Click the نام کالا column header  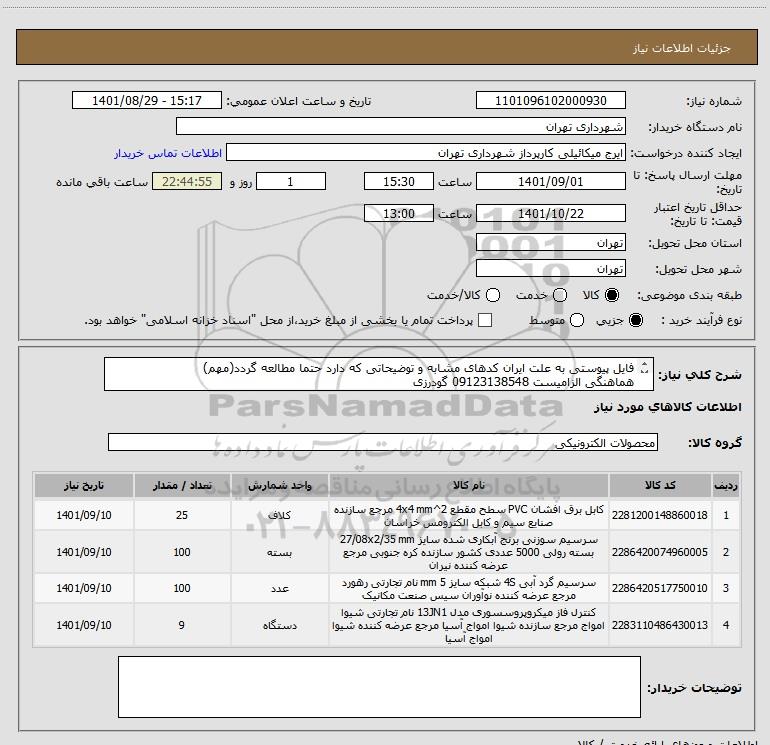[468, 485]
